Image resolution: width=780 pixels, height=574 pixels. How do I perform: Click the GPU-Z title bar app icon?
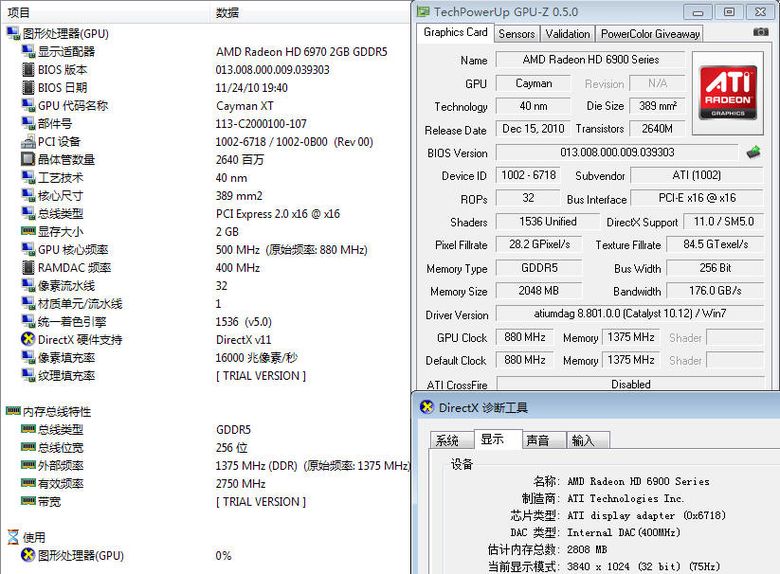(x=423, y=11)
